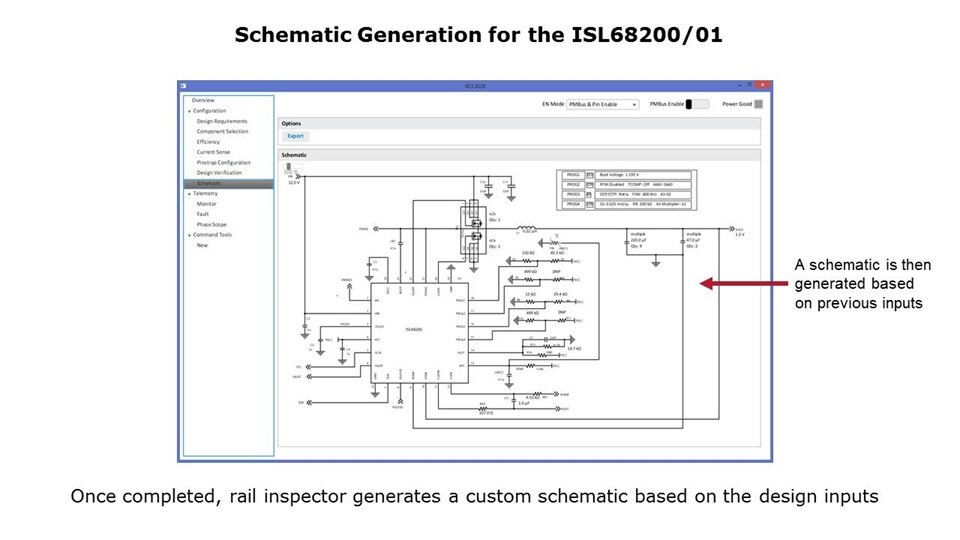960x540 pixels.
Task: Click the 12.0 V VIN input connector
Action: (298, 176)
